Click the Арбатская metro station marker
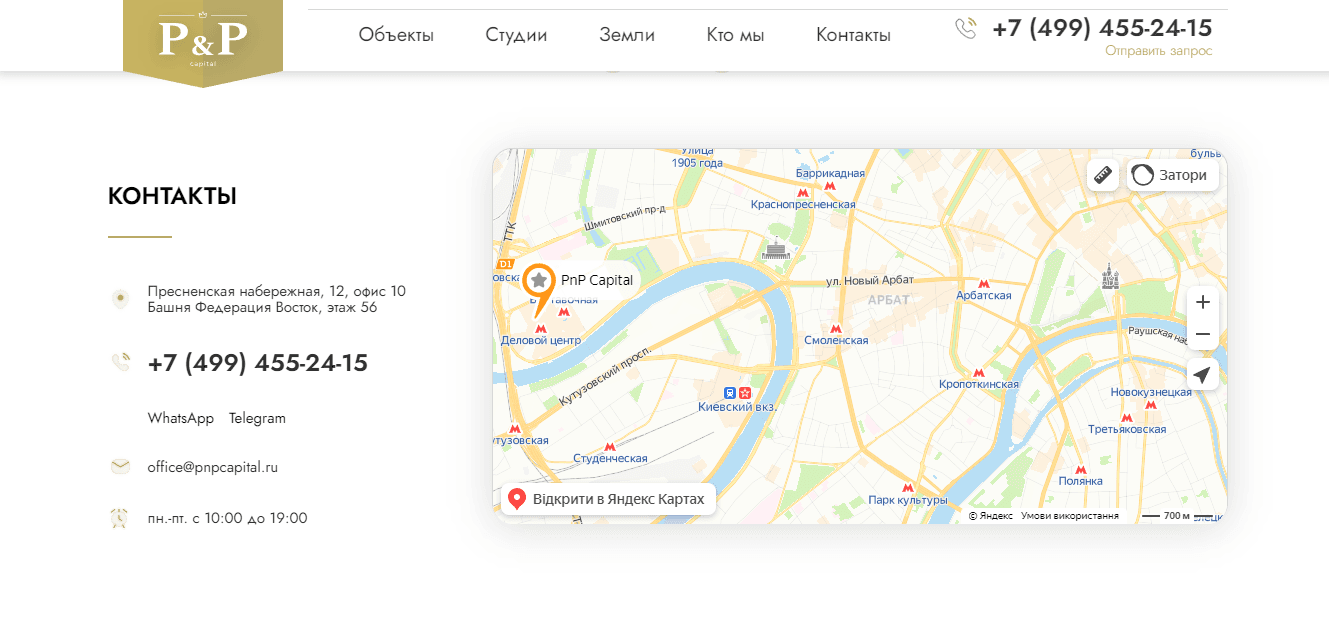Viewport: 1329px width, 619px height. click(983, 284)
